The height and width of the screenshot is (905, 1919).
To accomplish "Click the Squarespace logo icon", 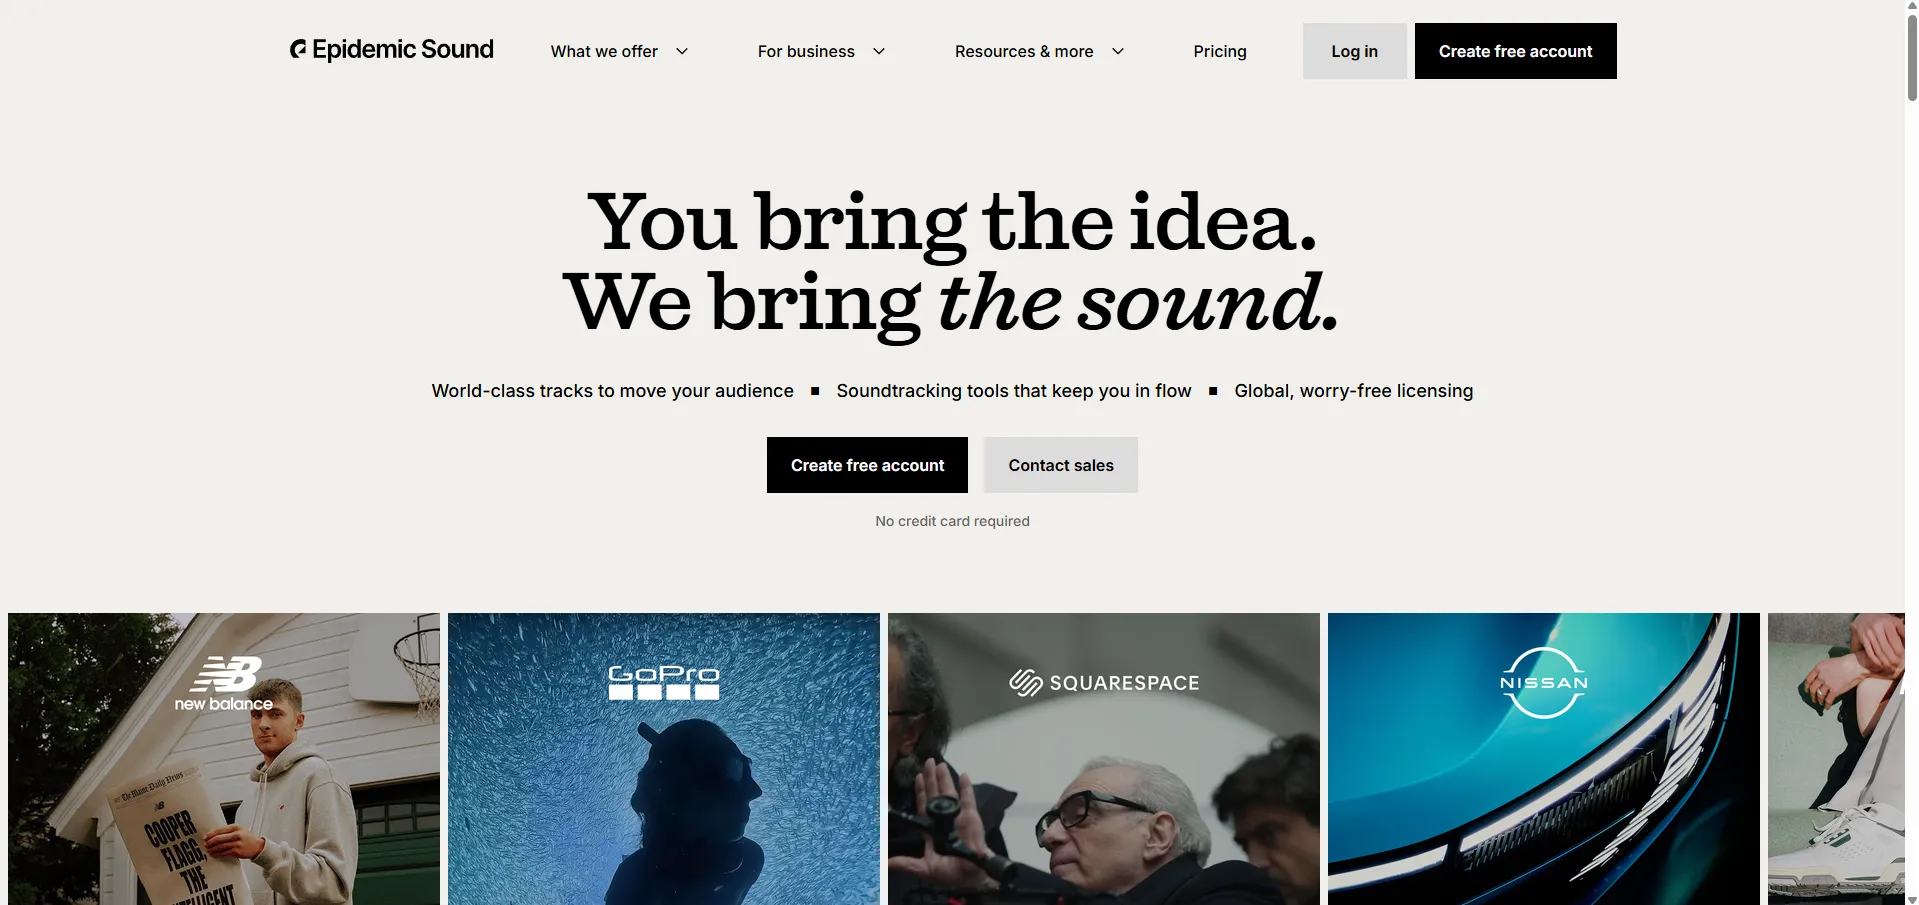I will pos(1026,683).
